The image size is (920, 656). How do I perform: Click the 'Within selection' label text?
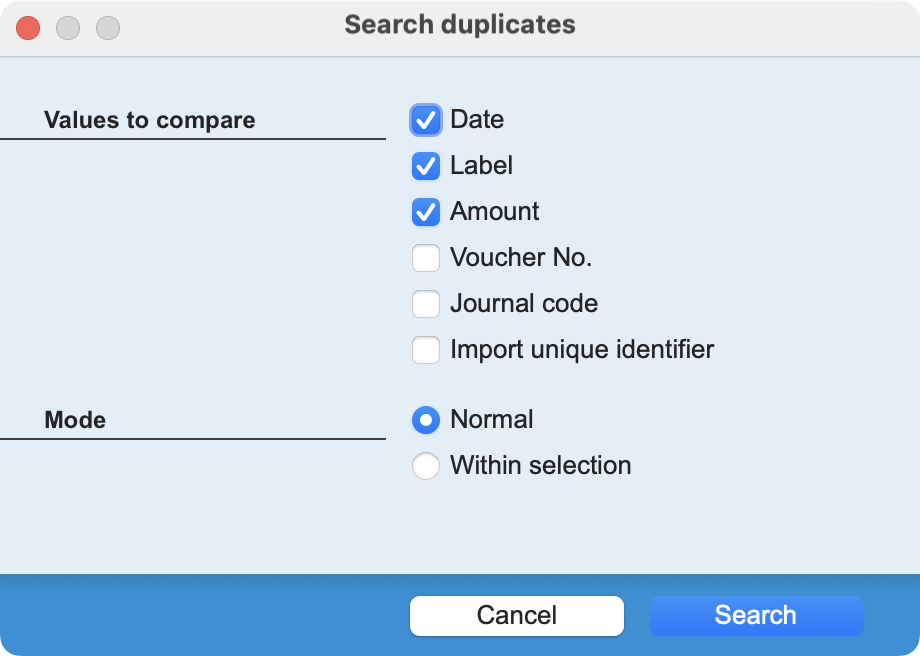click(x=540, y=466)
